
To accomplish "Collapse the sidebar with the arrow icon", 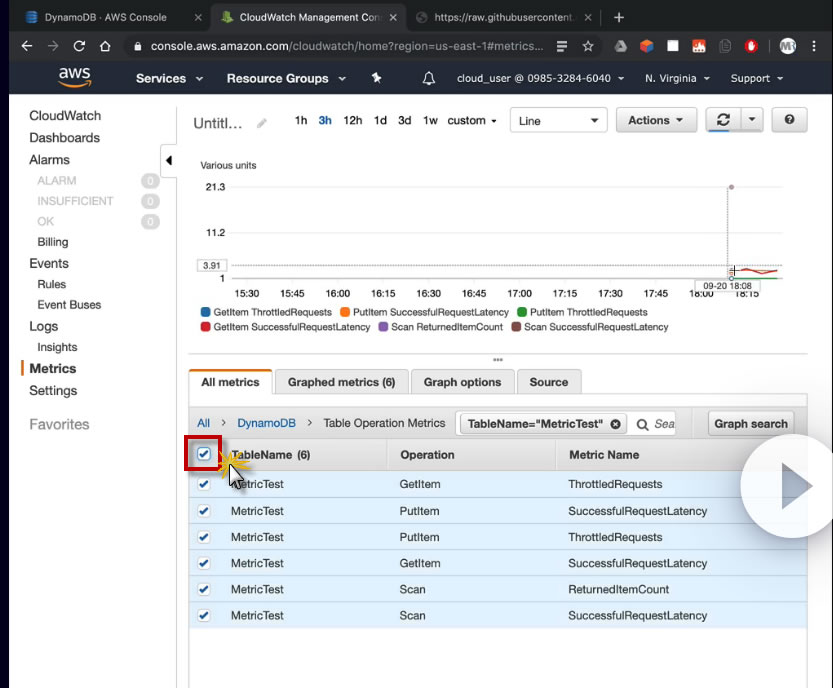I will [x=168, y=160].
